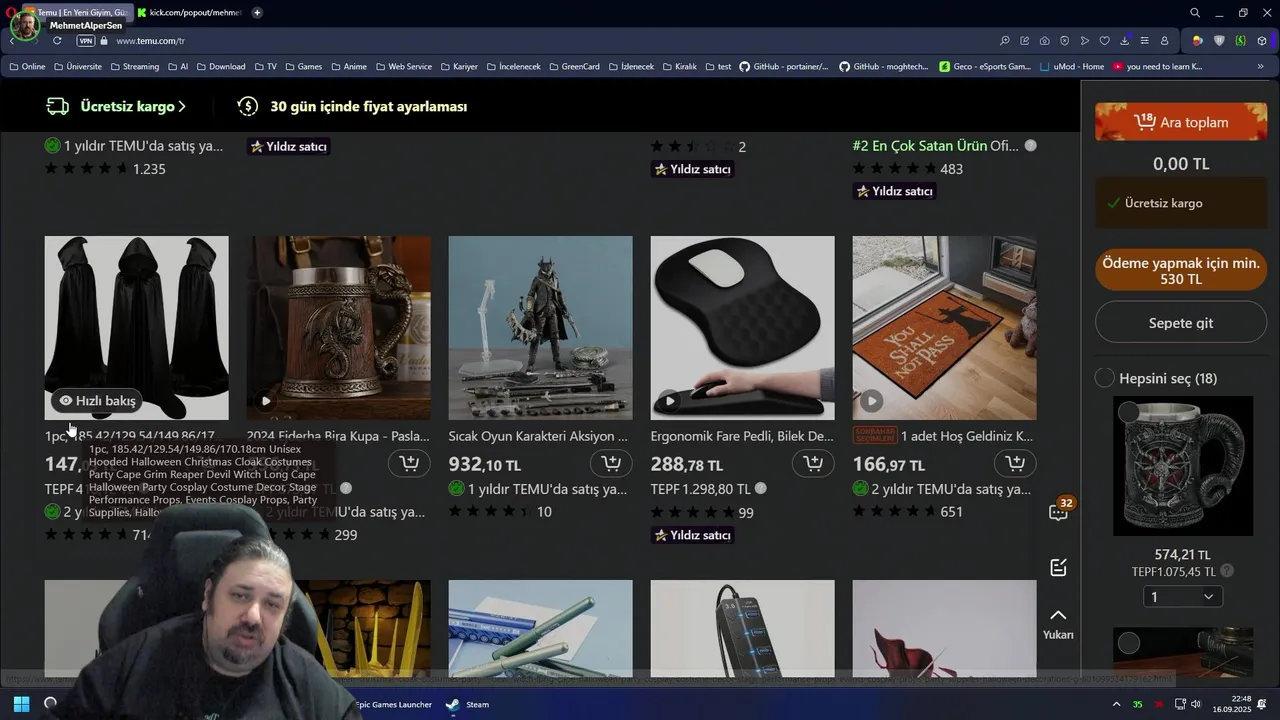Play the beer mug product video
Viewport: 1280px width, 720px height.
click(266, 401)
